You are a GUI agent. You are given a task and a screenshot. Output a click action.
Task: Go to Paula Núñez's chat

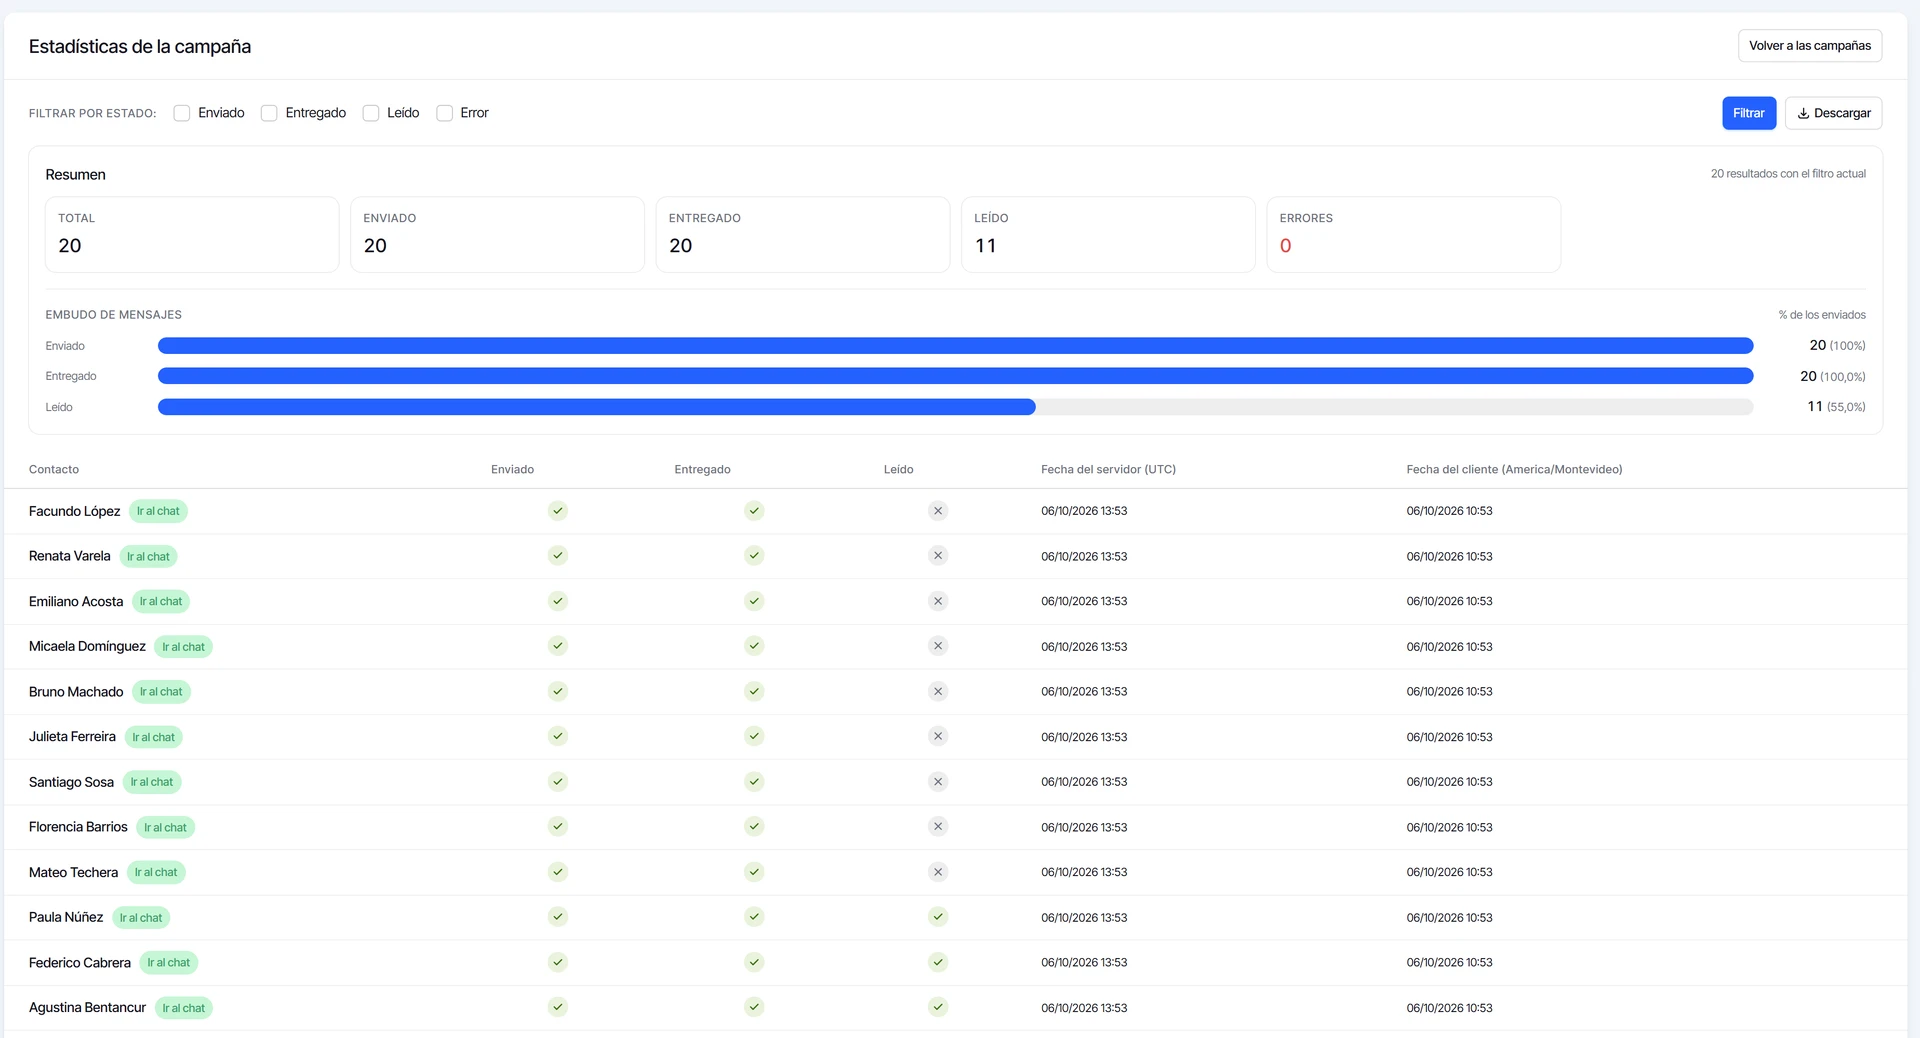[x=141, y=918]
